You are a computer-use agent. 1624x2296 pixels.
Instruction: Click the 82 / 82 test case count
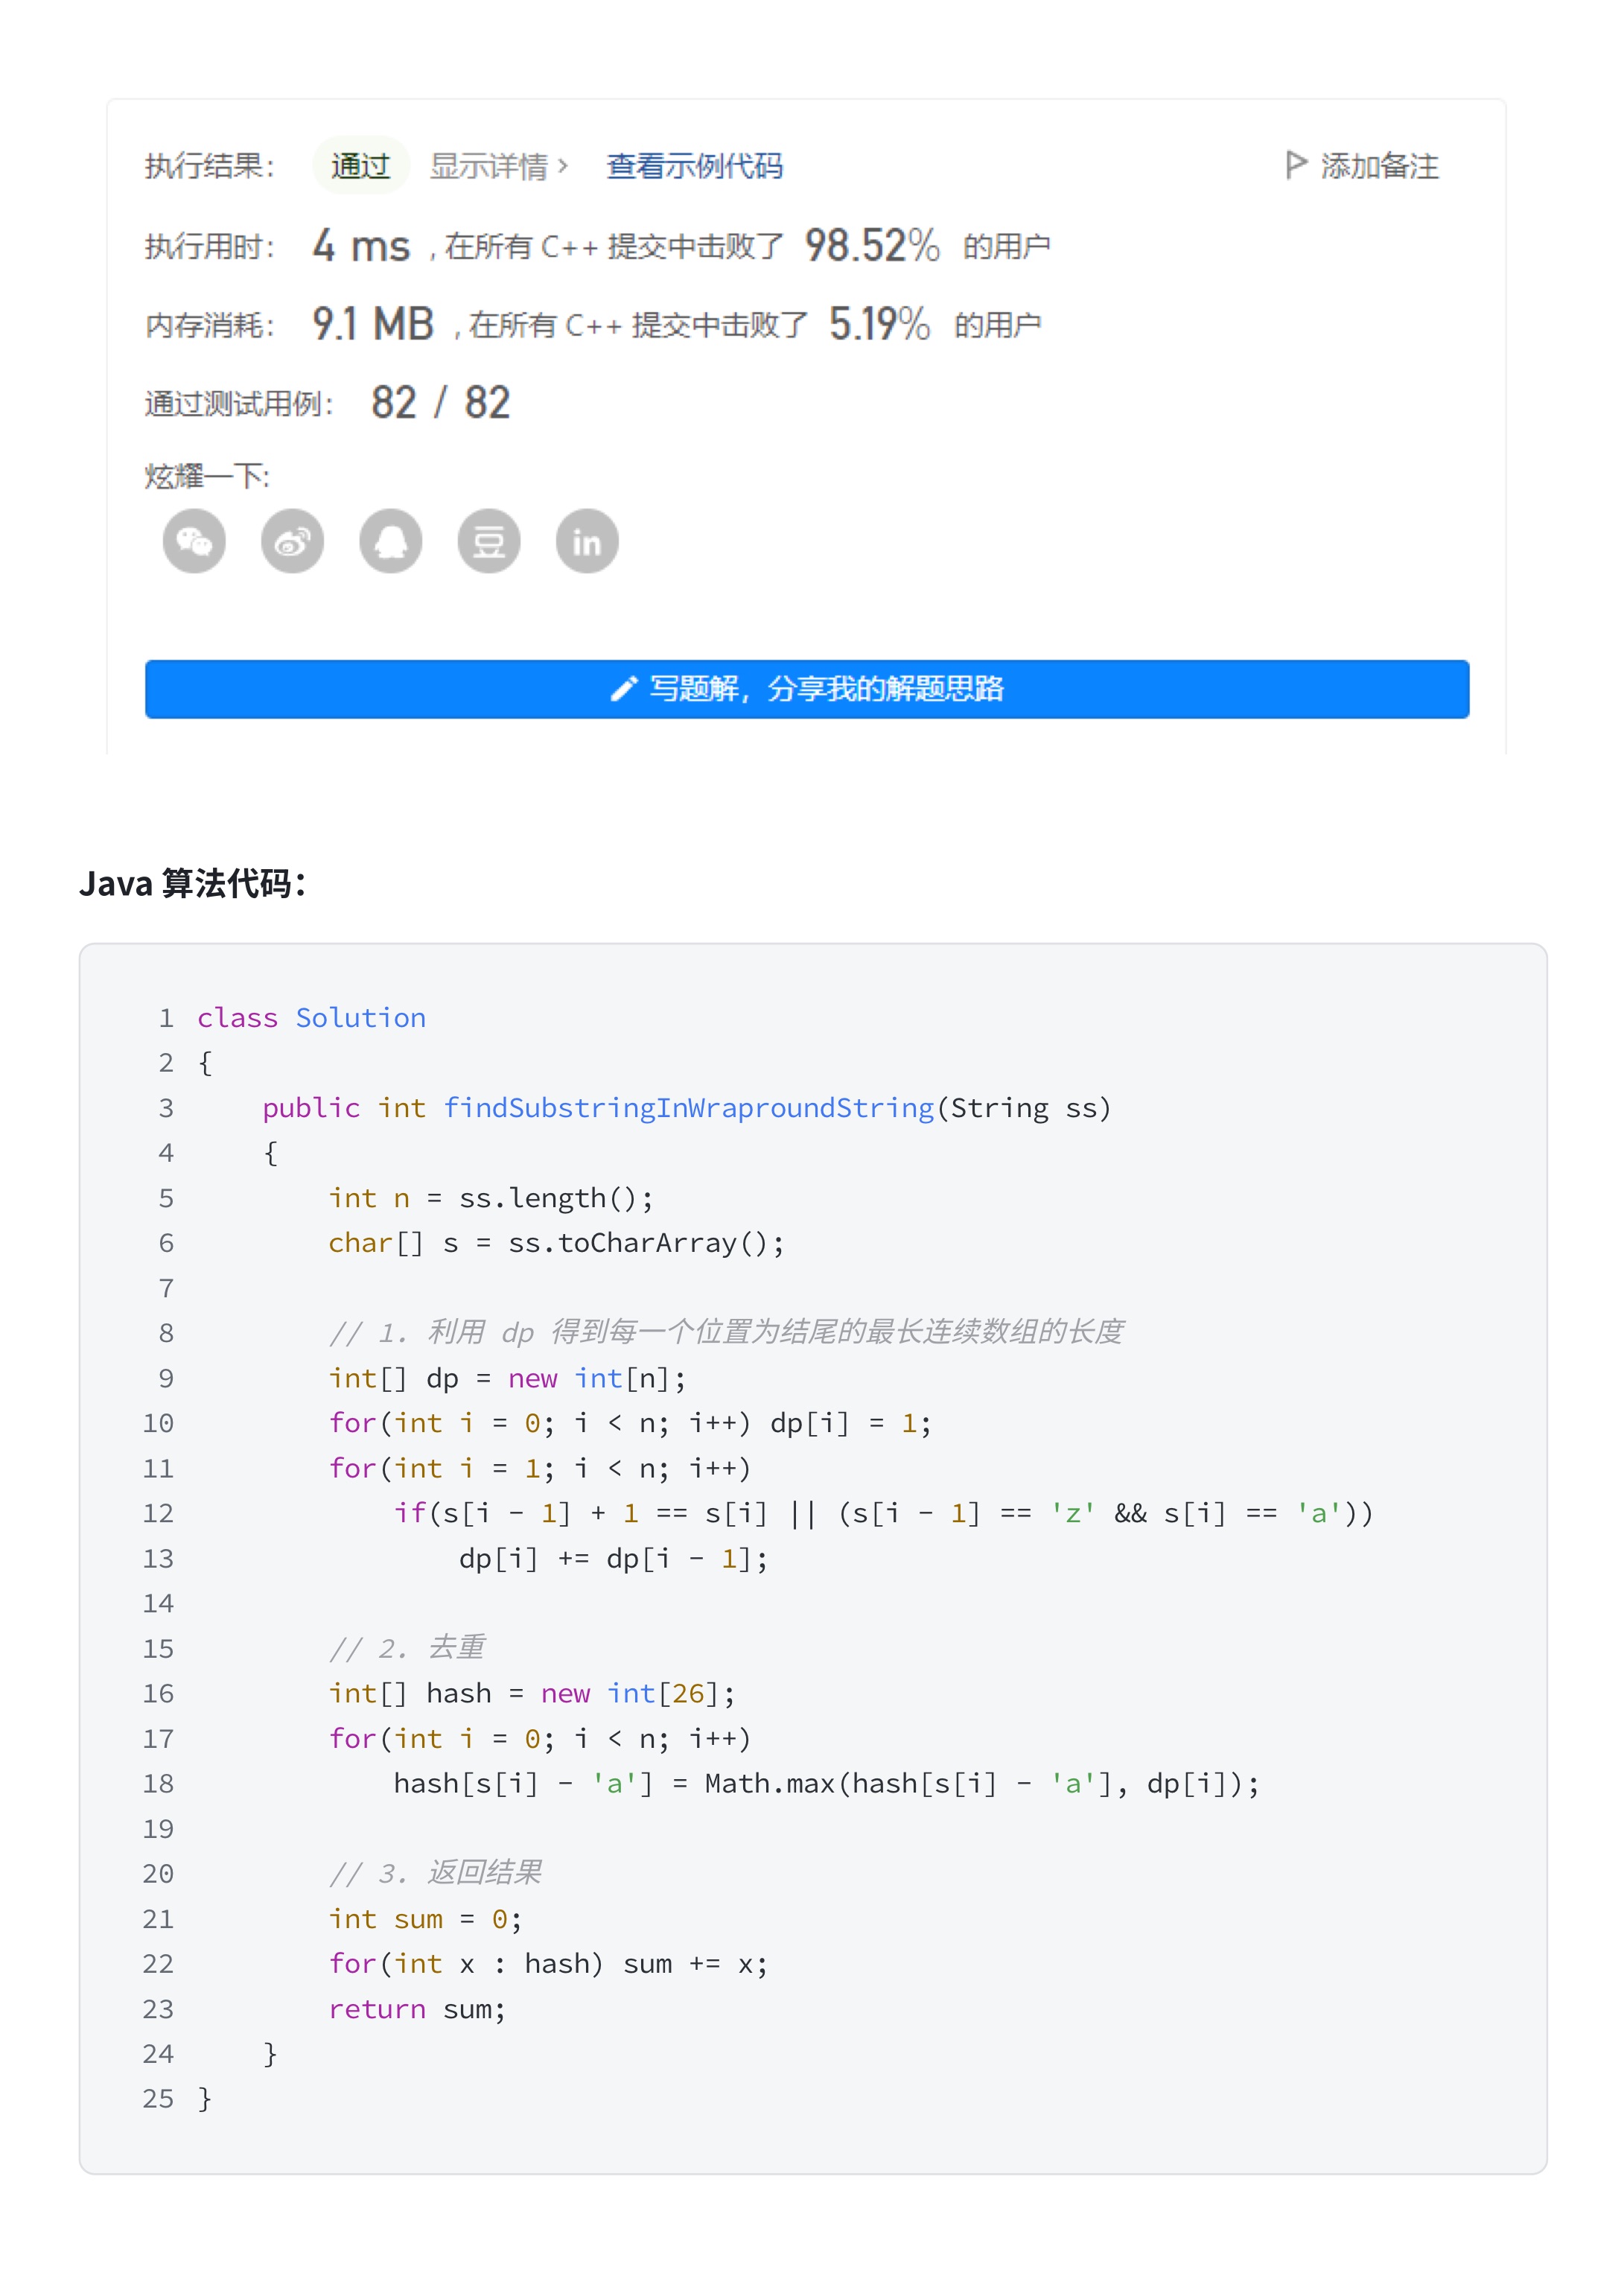tap(440, 403)
